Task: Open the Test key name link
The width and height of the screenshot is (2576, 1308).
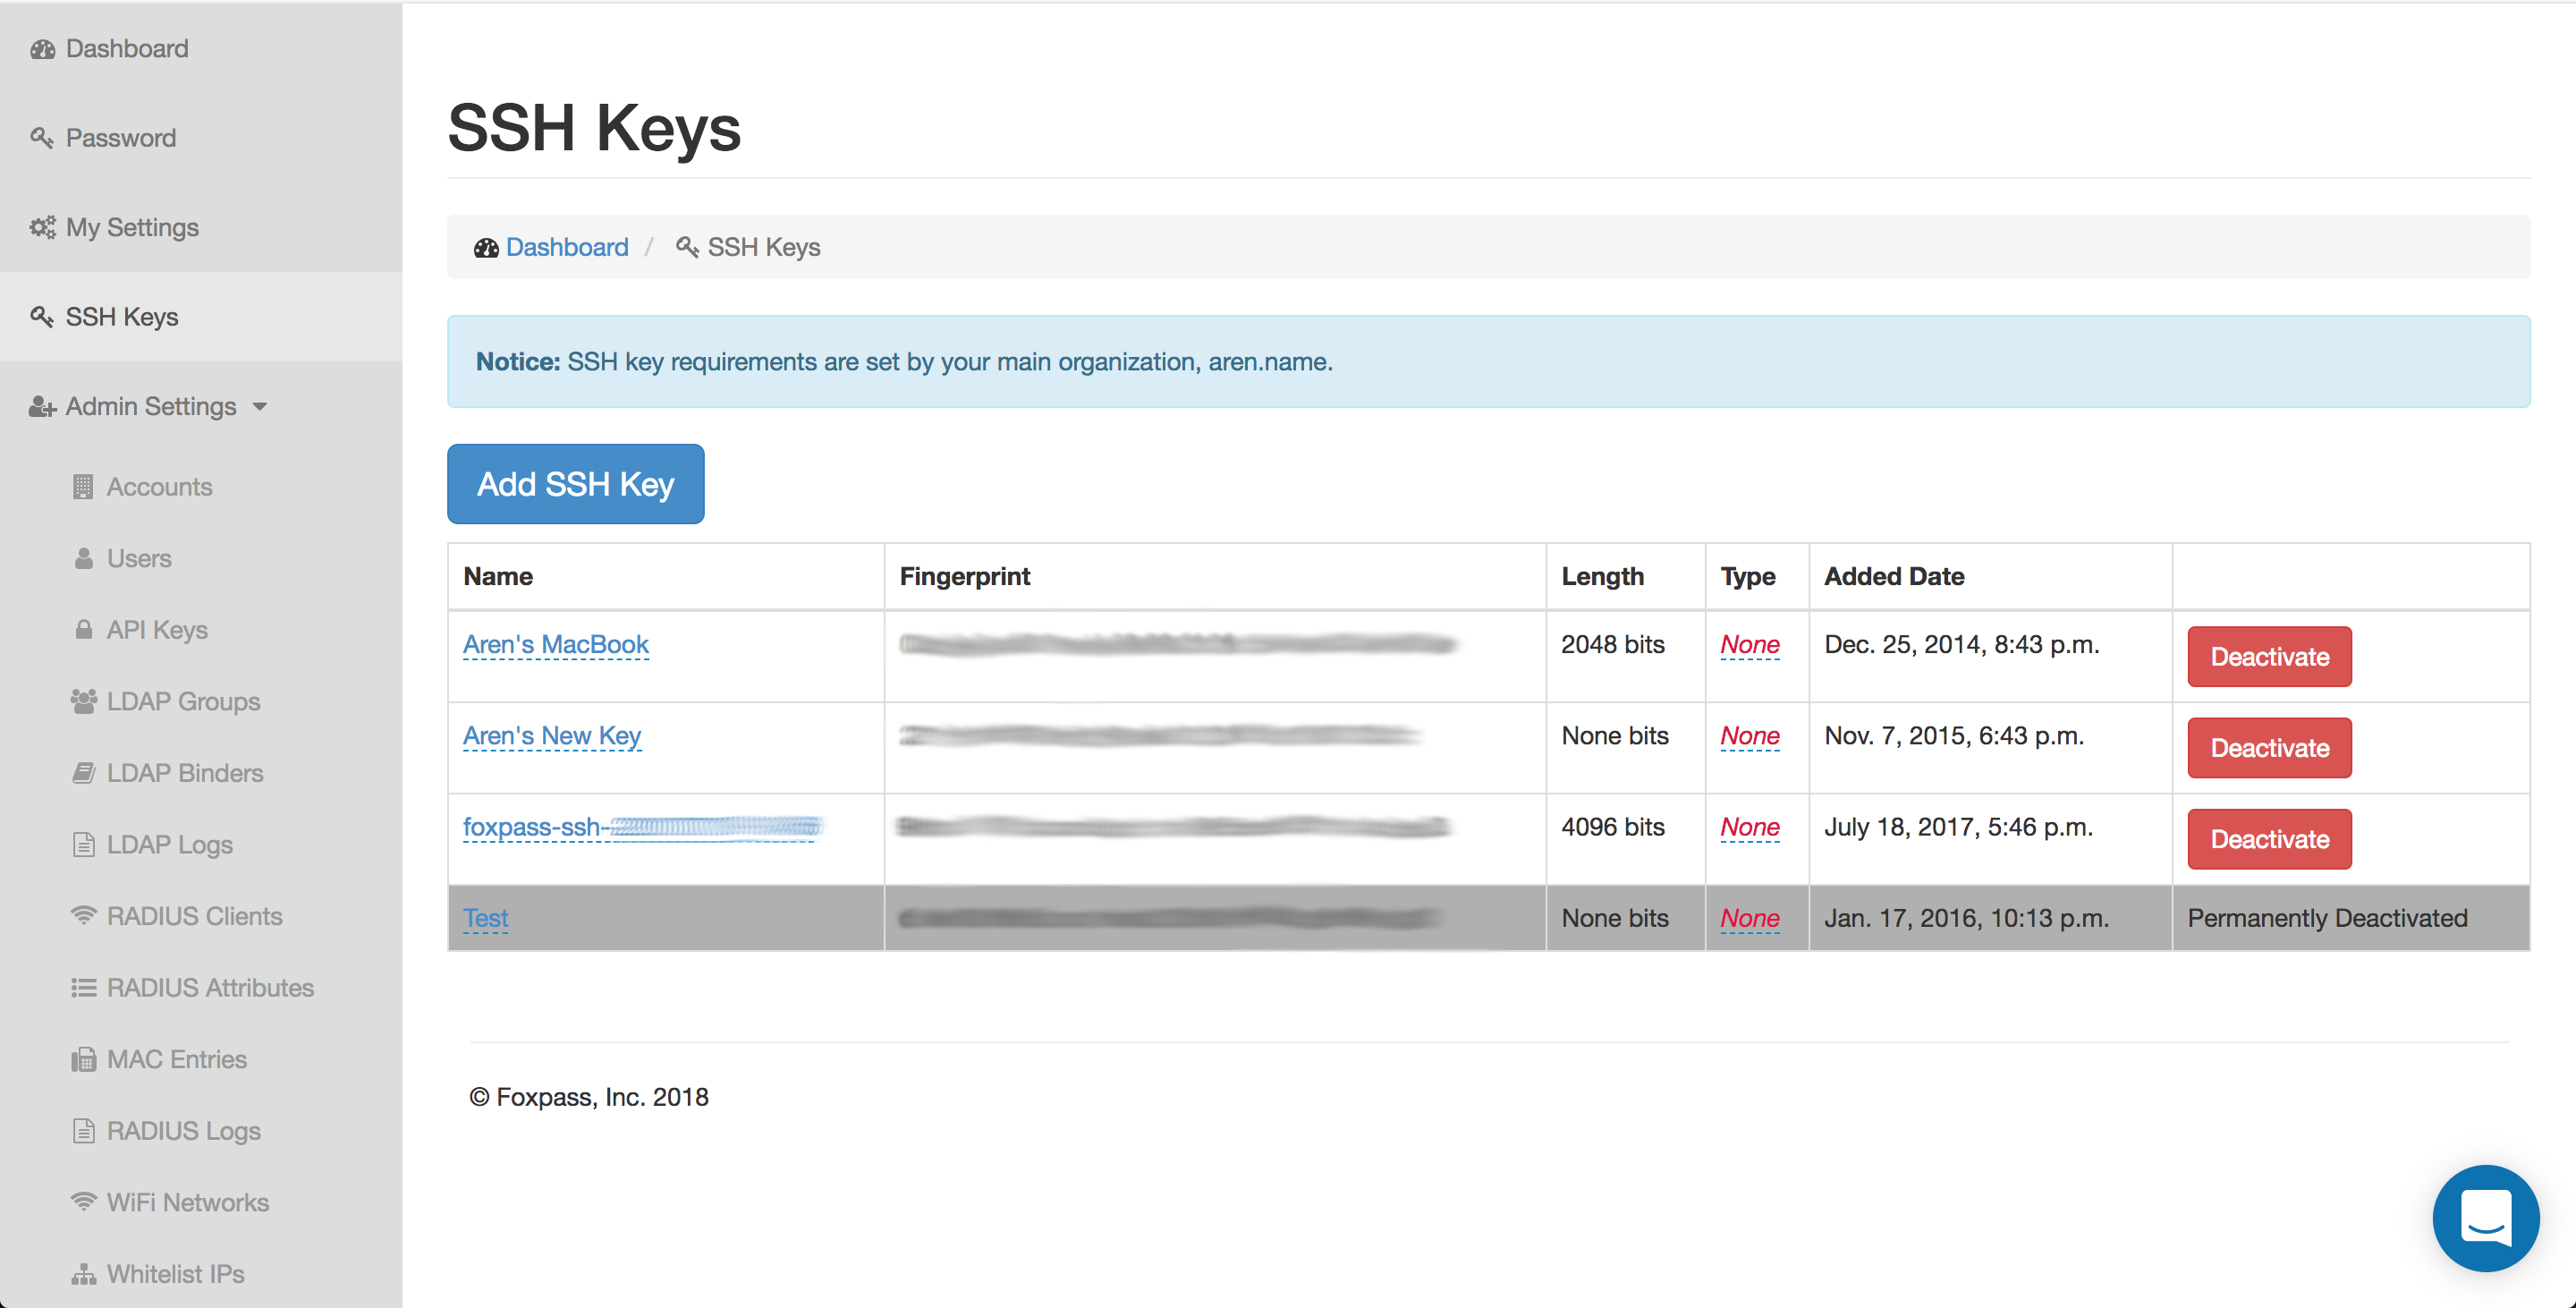Action: 485,918
